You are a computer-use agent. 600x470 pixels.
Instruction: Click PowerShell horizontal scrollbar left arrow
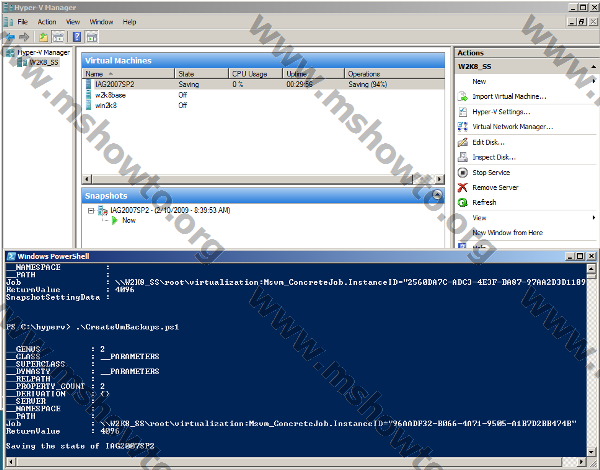[10, 462]
